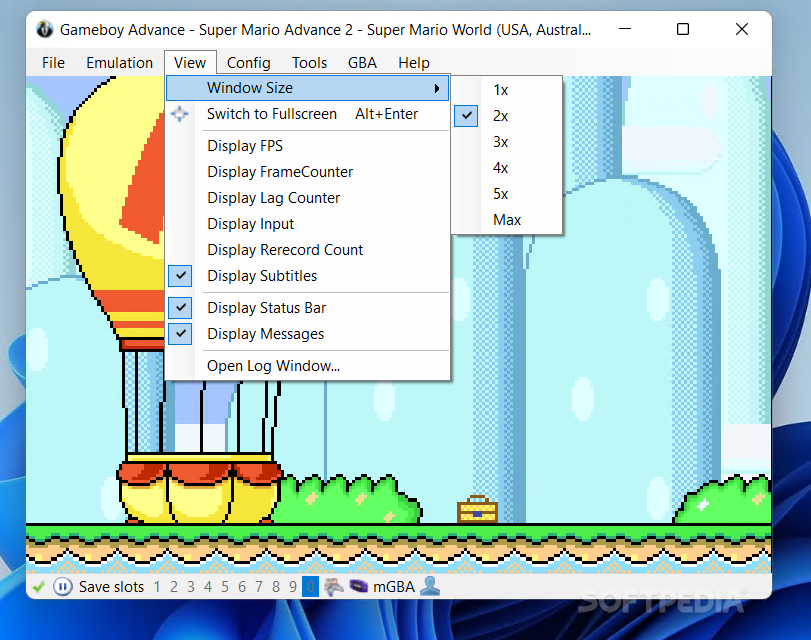Set window size to 4x

point(507,168)
